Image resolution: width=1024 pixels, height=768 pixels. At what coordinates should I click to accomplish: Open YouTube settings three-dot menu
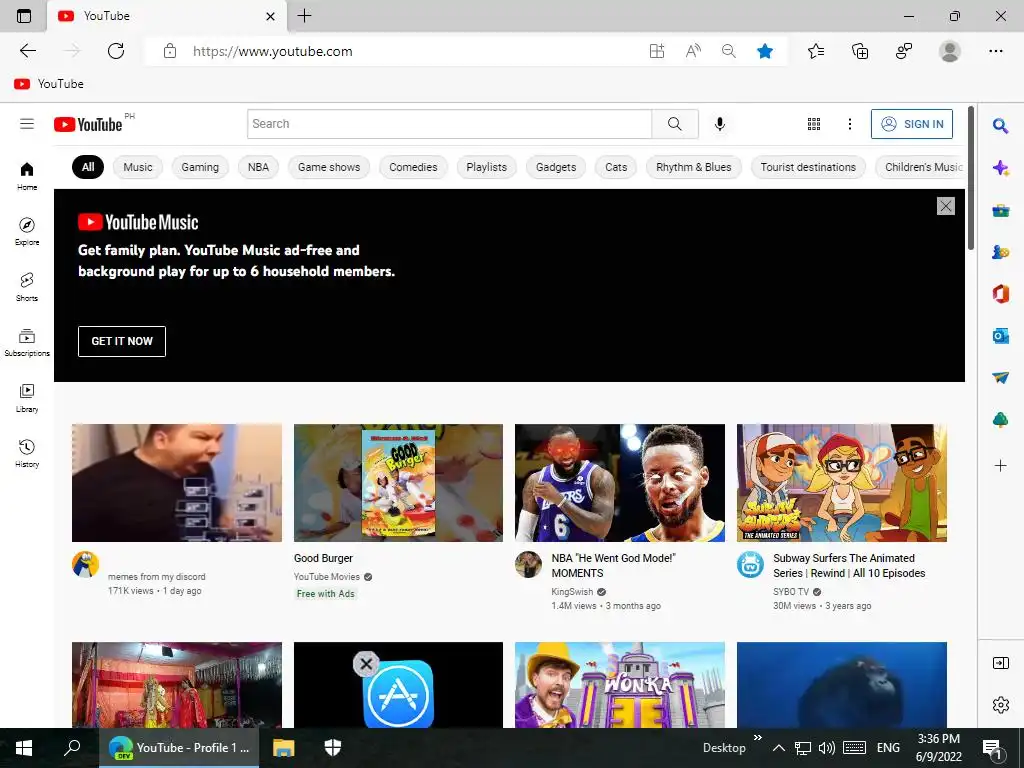(x=850, y=124)
